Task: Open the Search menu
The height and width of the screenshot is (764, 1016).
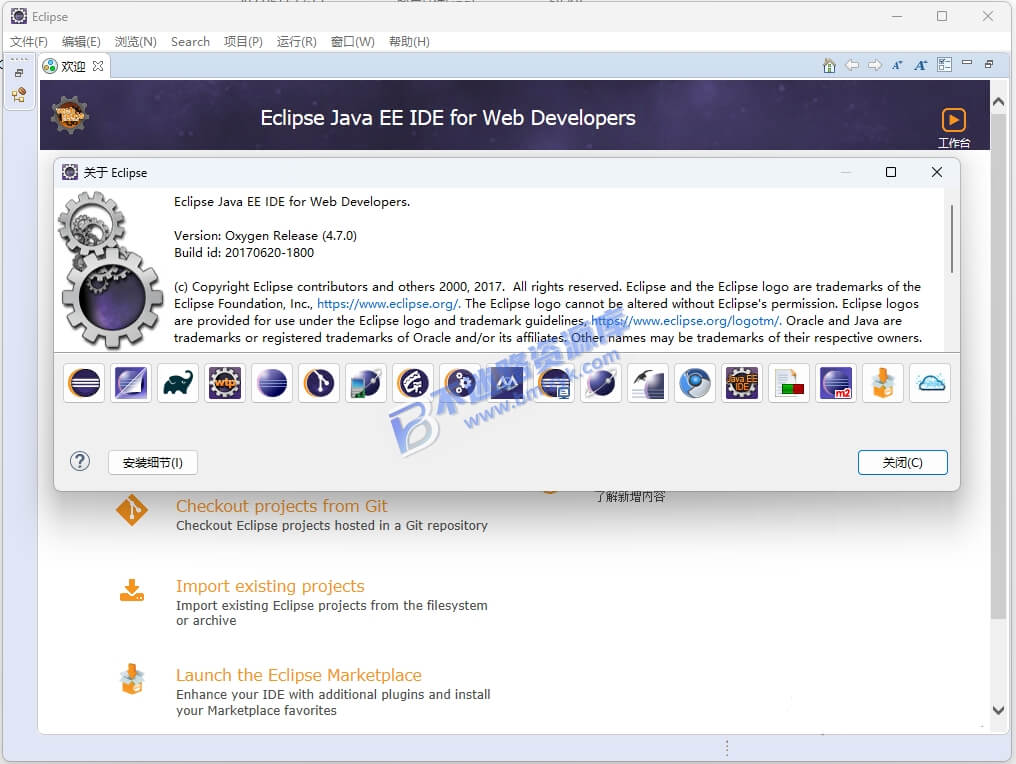Action: click(x=190, y=41)
